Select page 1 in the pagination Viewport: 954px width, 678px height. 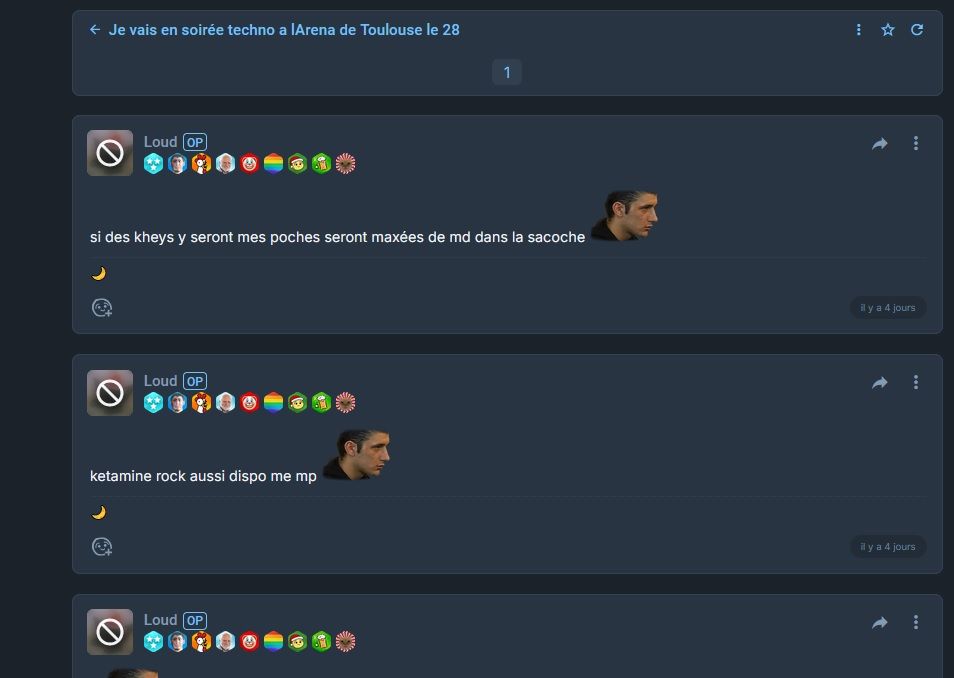507,73
